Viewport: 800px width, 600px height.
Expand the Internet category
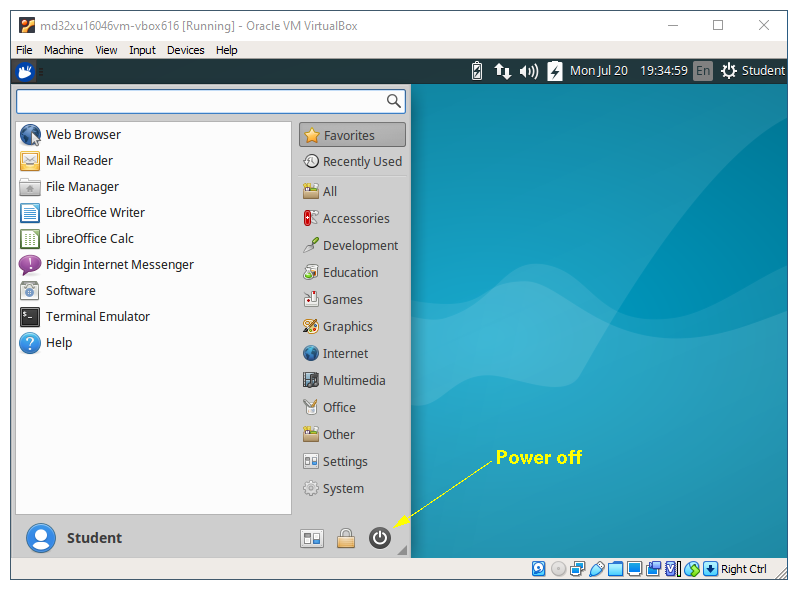(345, 354)
